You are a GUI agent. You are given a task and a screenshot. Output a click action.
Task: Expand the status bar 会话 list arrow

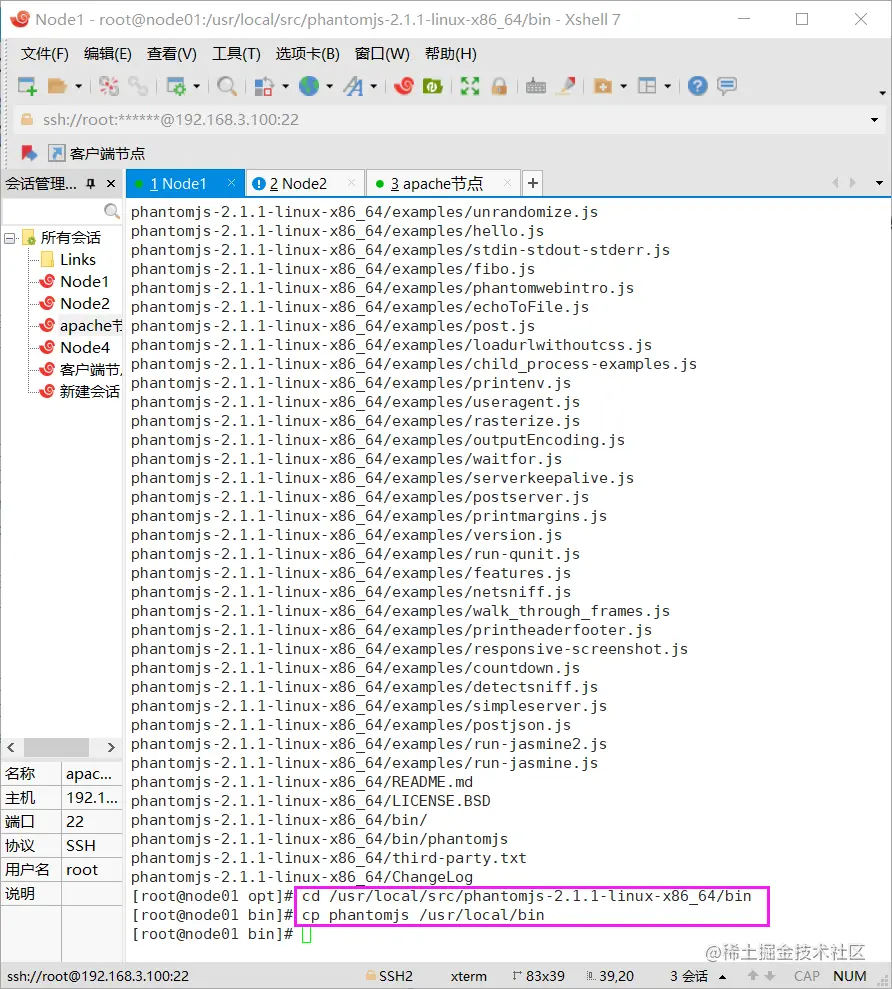(723, 976)
